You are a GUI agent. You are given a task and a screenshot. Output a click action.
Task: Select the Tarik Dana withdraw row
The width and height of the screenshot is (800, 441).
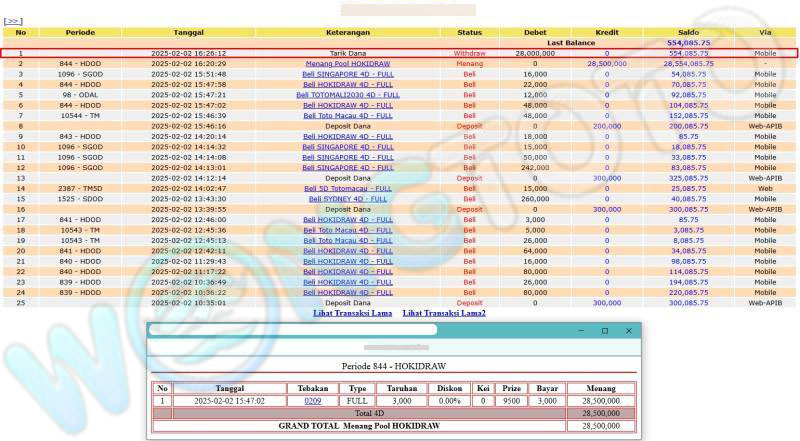(398, 52)
